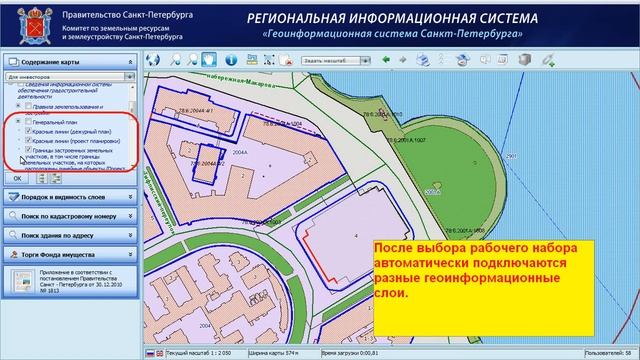Click the note page toolbar icon
The image size is (640, 360).
pyautogui.click(x=502, y=60)
